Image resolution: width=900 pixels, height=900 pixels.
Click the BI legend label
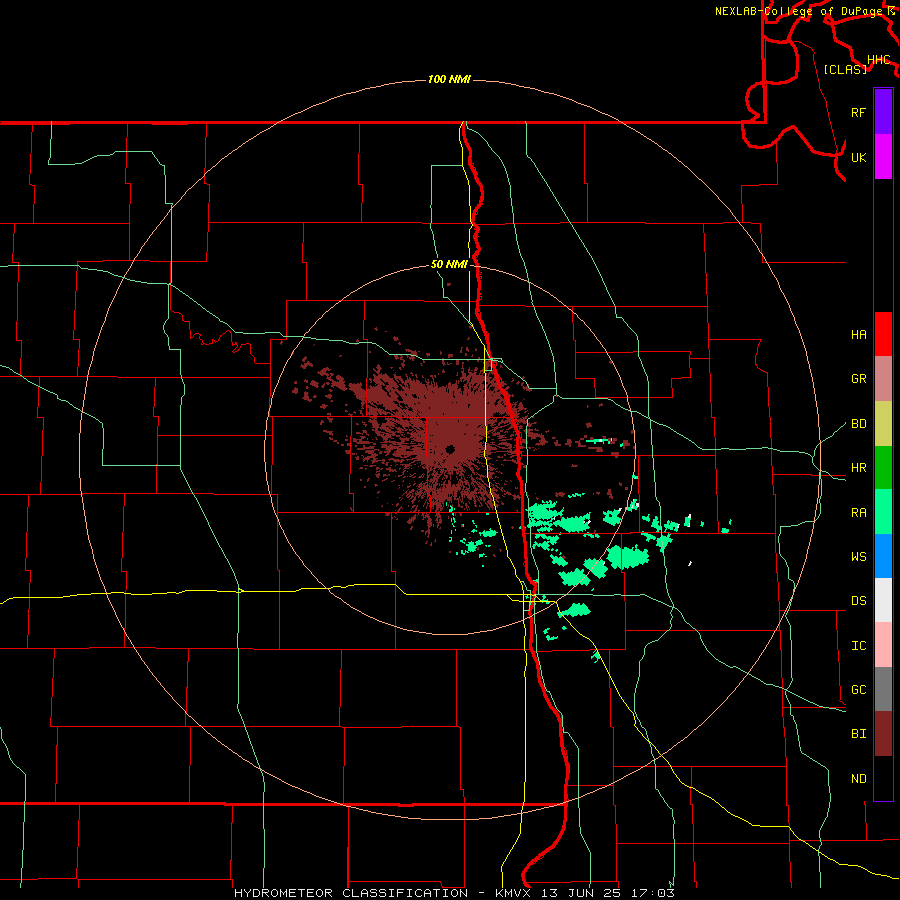coord(858,734)
